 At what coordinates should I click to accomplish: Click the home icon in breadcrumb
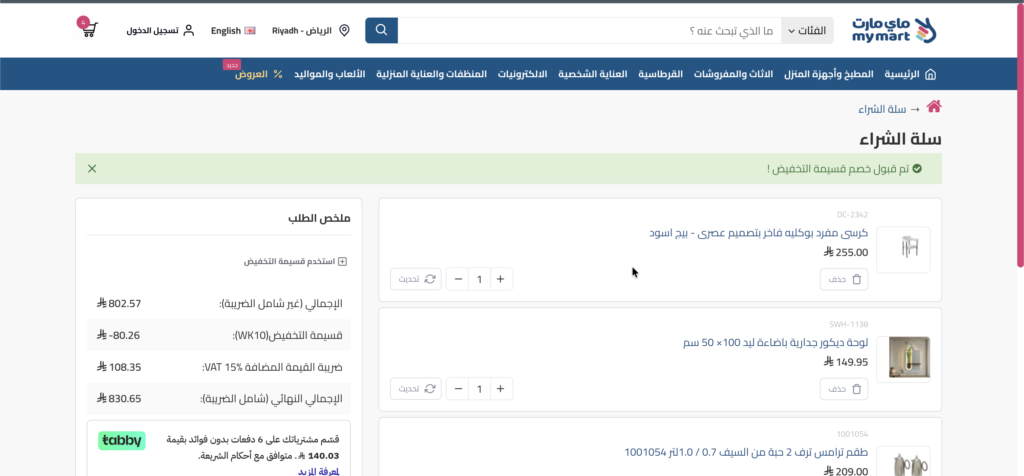coord(934,107)
